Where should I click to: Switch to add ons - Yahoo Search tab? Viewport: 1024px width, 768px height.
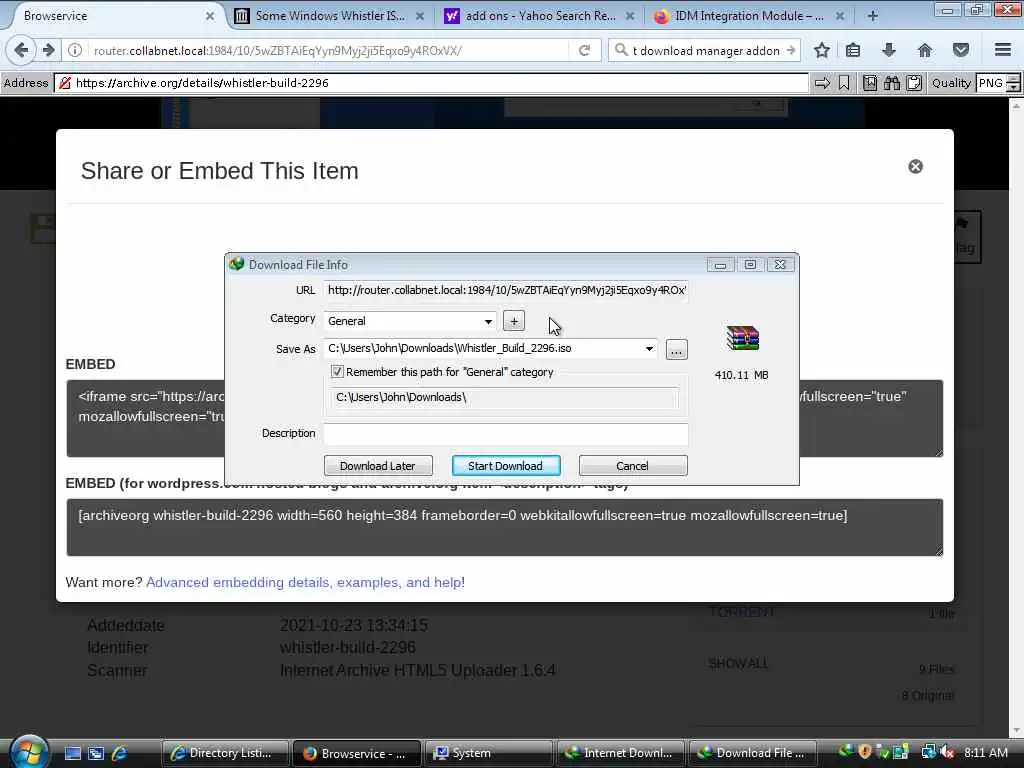tap(540, 16)
